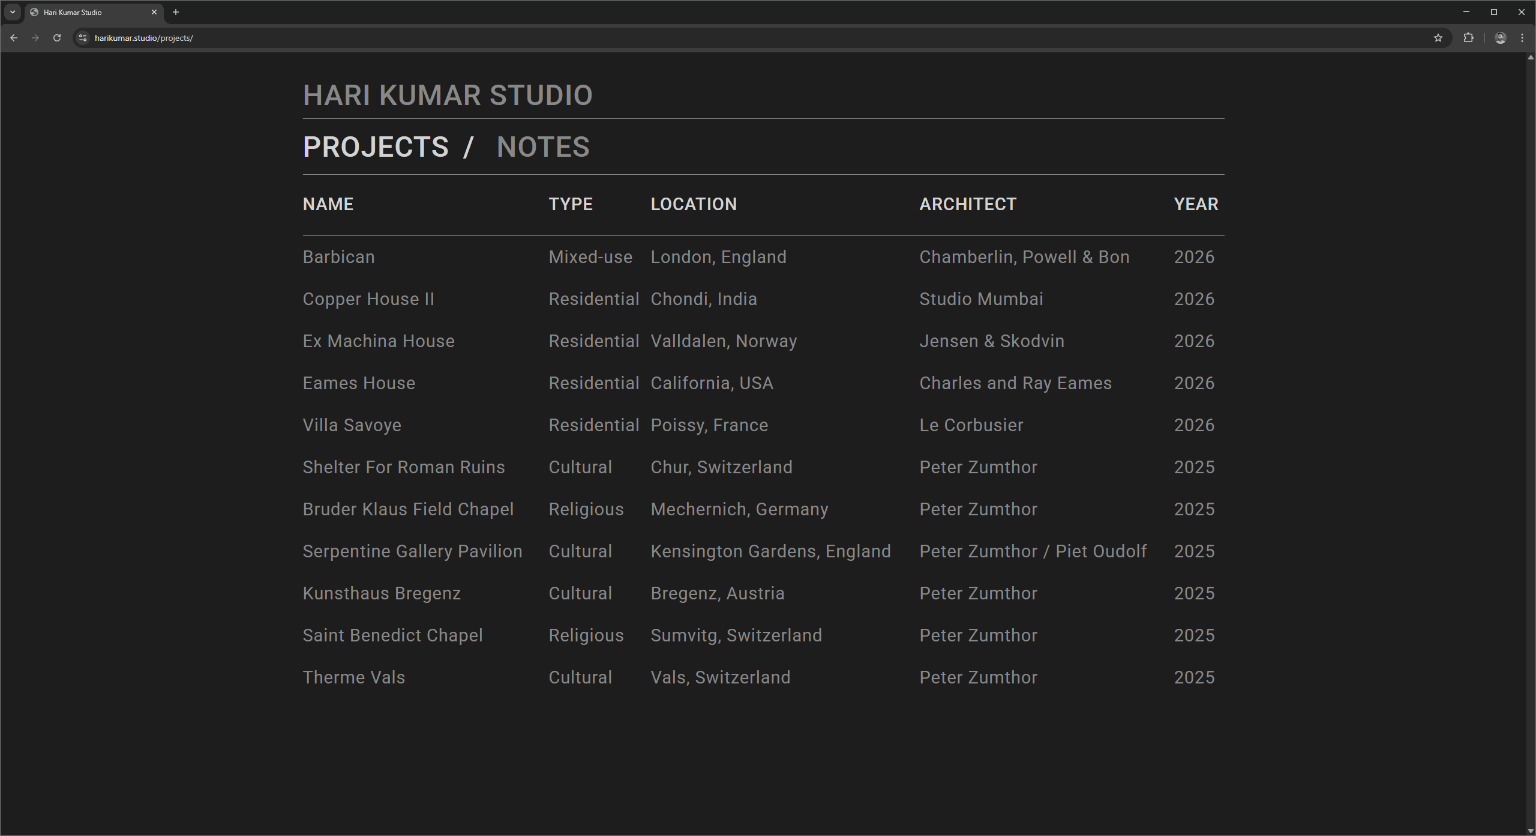Open a new tab with plus button
The height and width of the screenshot is (836, 1536).
(x=176, y=12)
